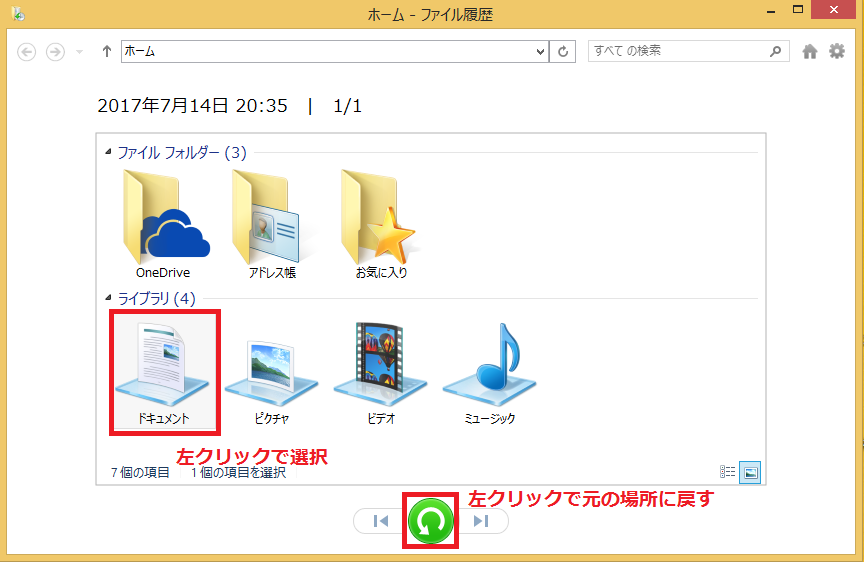The image size is (864, 562).
Task: Switch to details view
Action: (727, 472)
